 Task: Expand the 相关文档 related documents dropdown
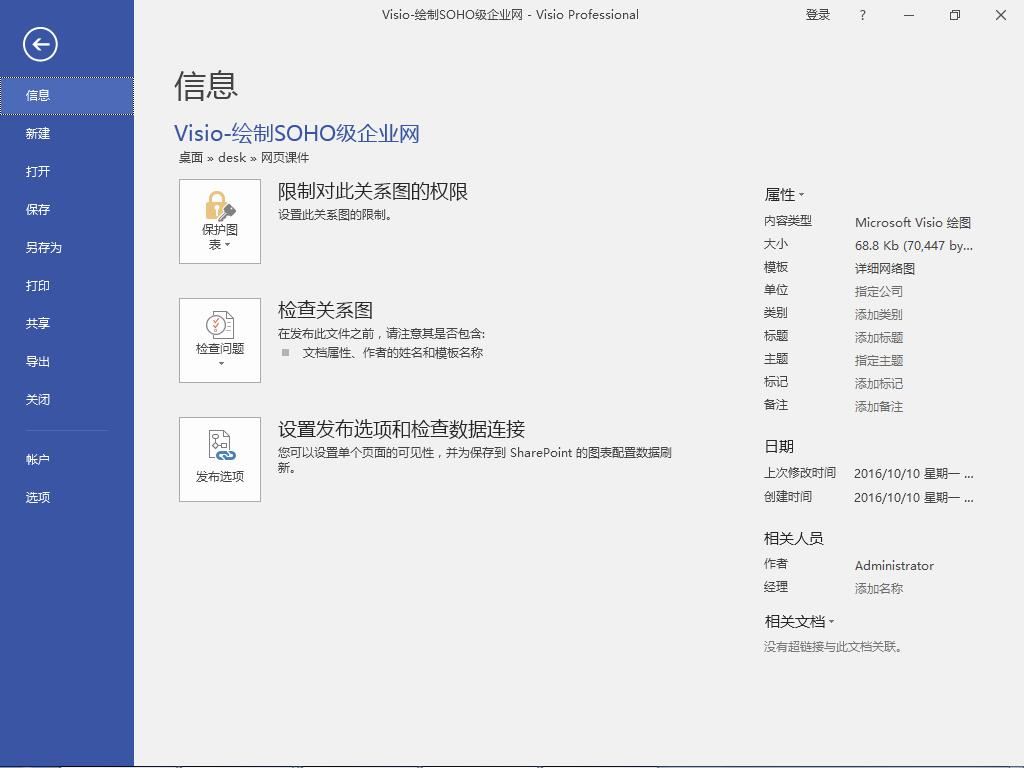(799, 622)
